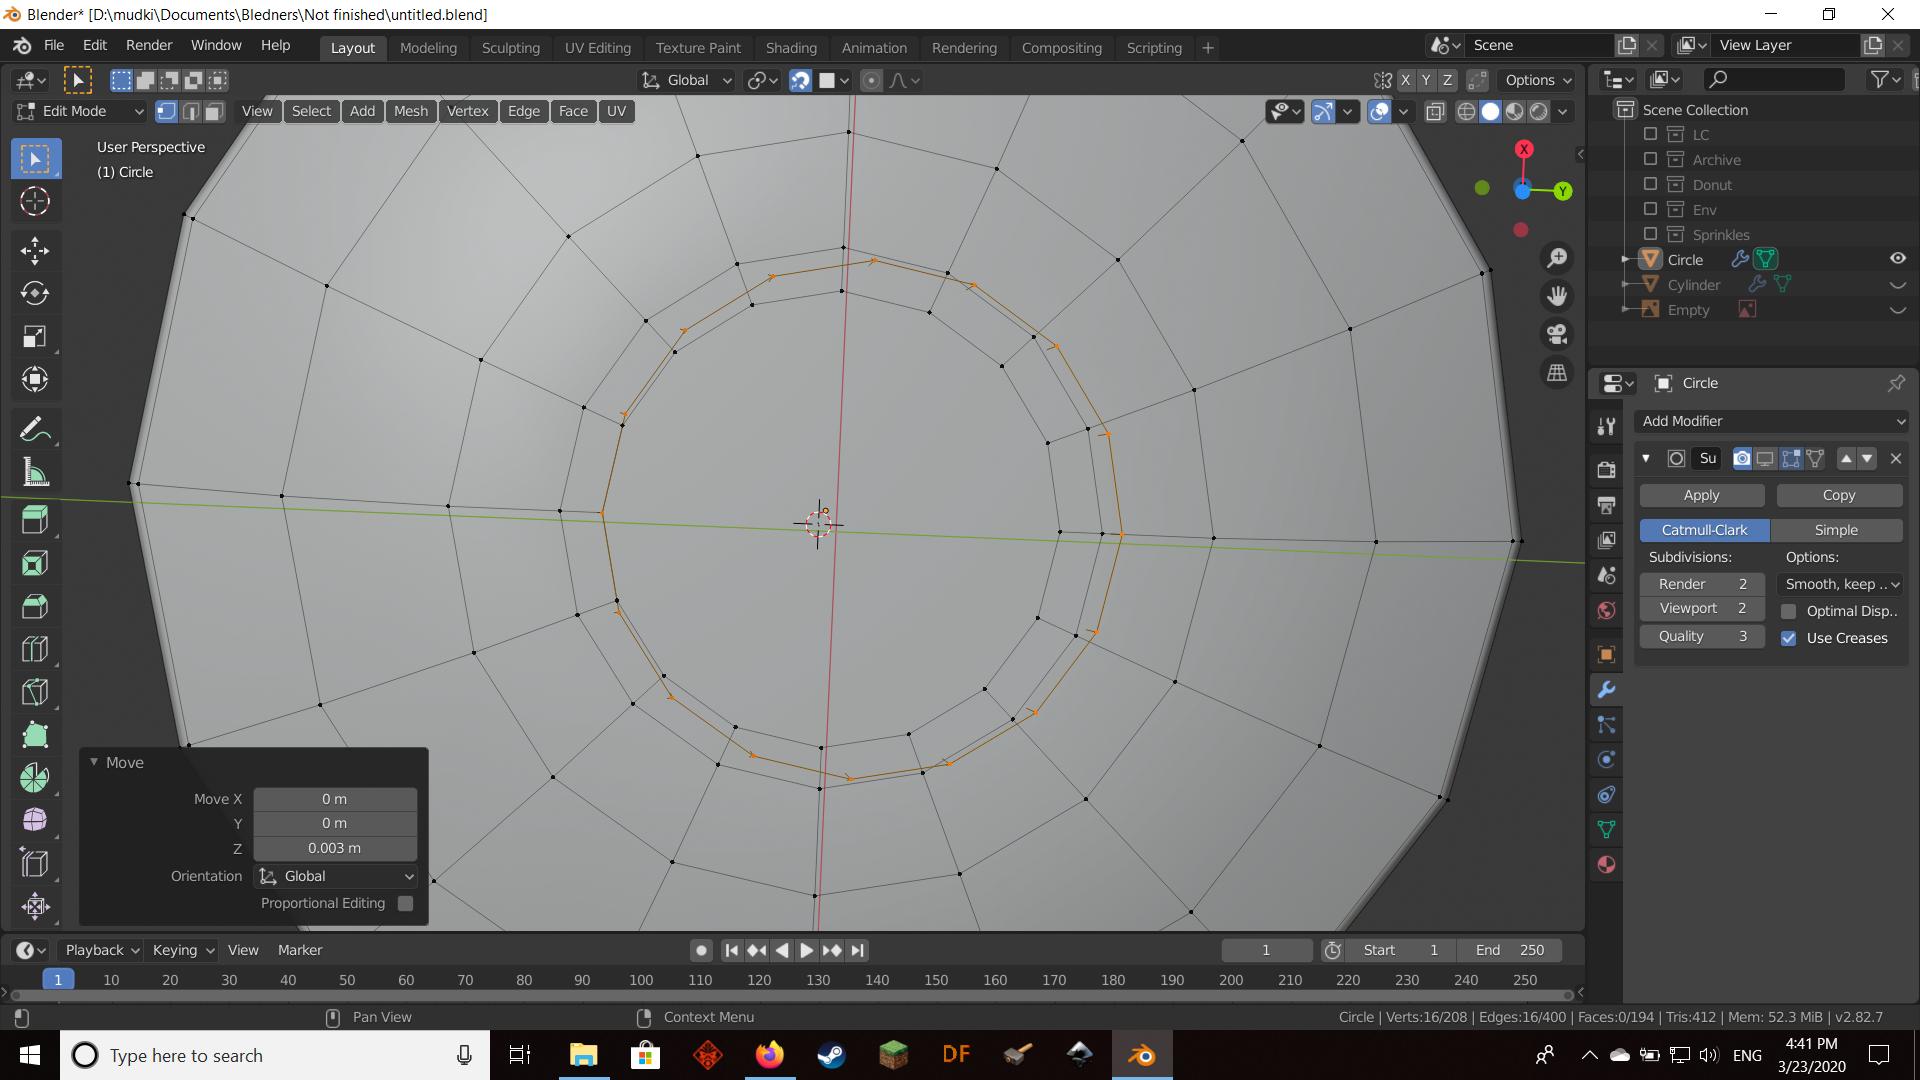Image resolution: width=1920 pixels, height=1080 pixels.
Task: Copy the subdivision modifier
Action: click(x=1838, y=495)
